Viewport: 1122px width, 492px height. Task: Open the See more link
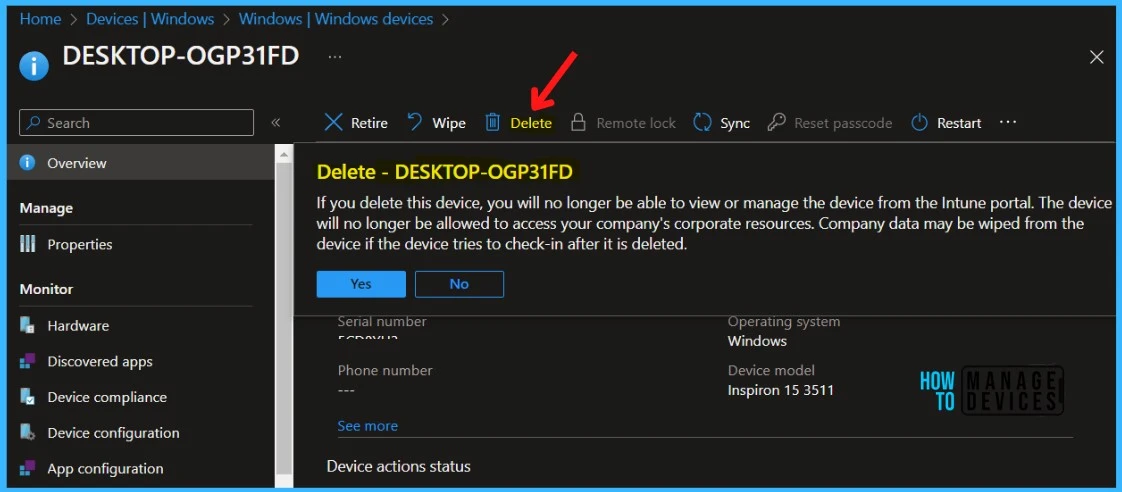367,425
